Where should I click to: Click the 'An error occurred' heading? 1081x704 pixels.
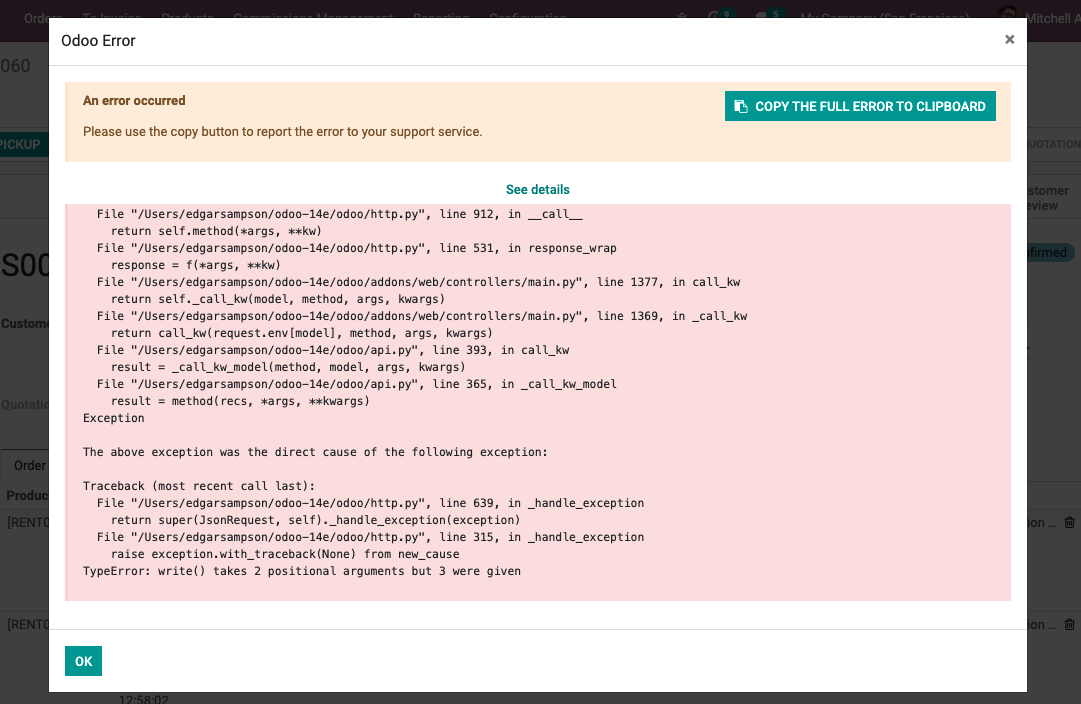[134, 101]
